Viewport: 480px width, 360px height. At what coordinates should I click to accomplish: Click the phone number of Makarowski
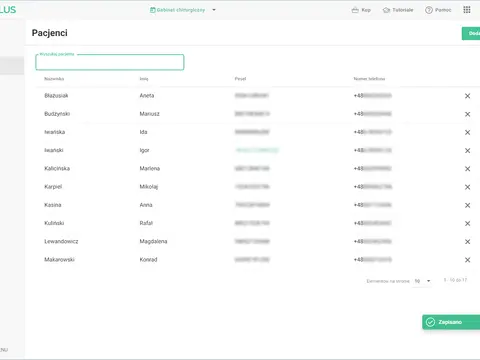373,259
